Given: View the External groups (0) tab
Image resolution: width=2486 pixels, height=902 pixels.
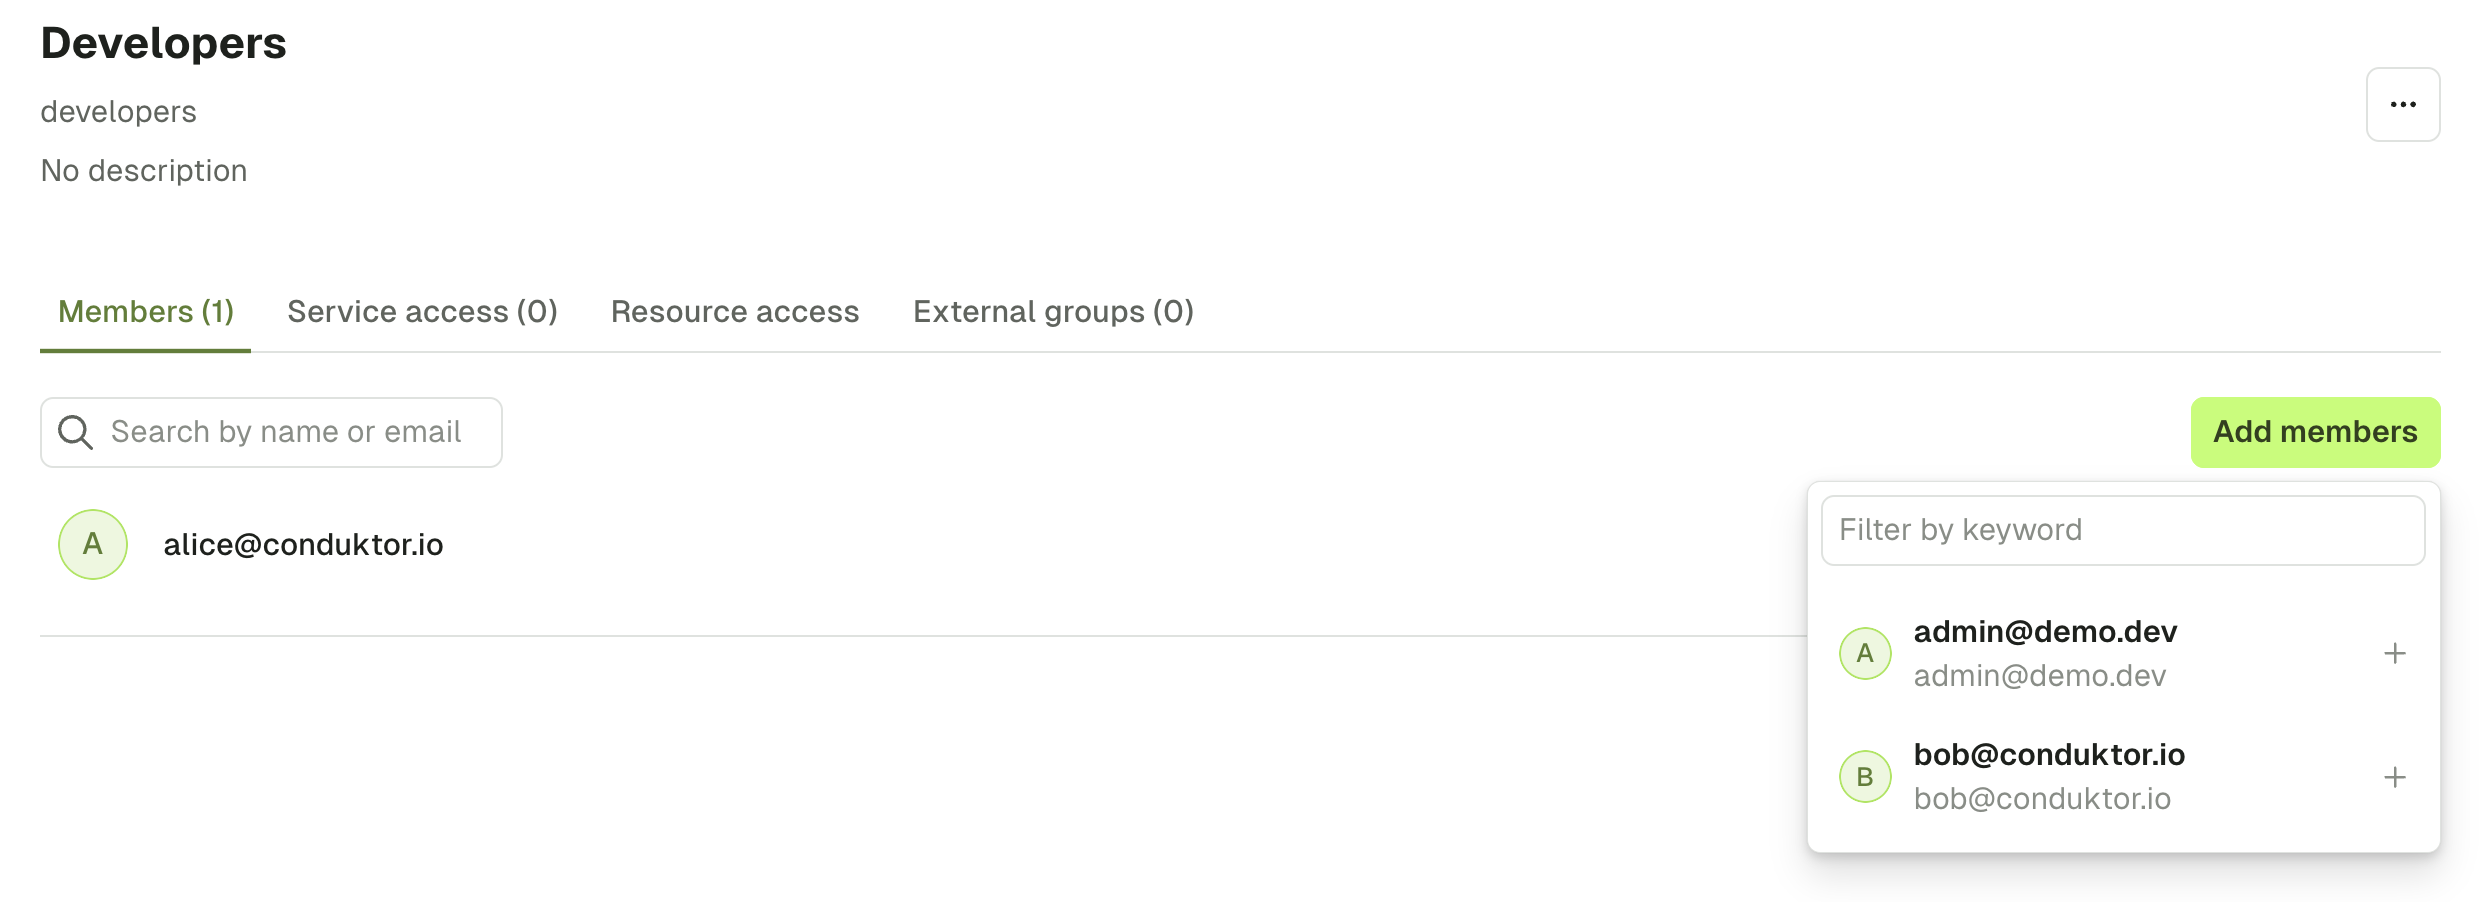Looking at the screenshot, I should click(1053, 312).
